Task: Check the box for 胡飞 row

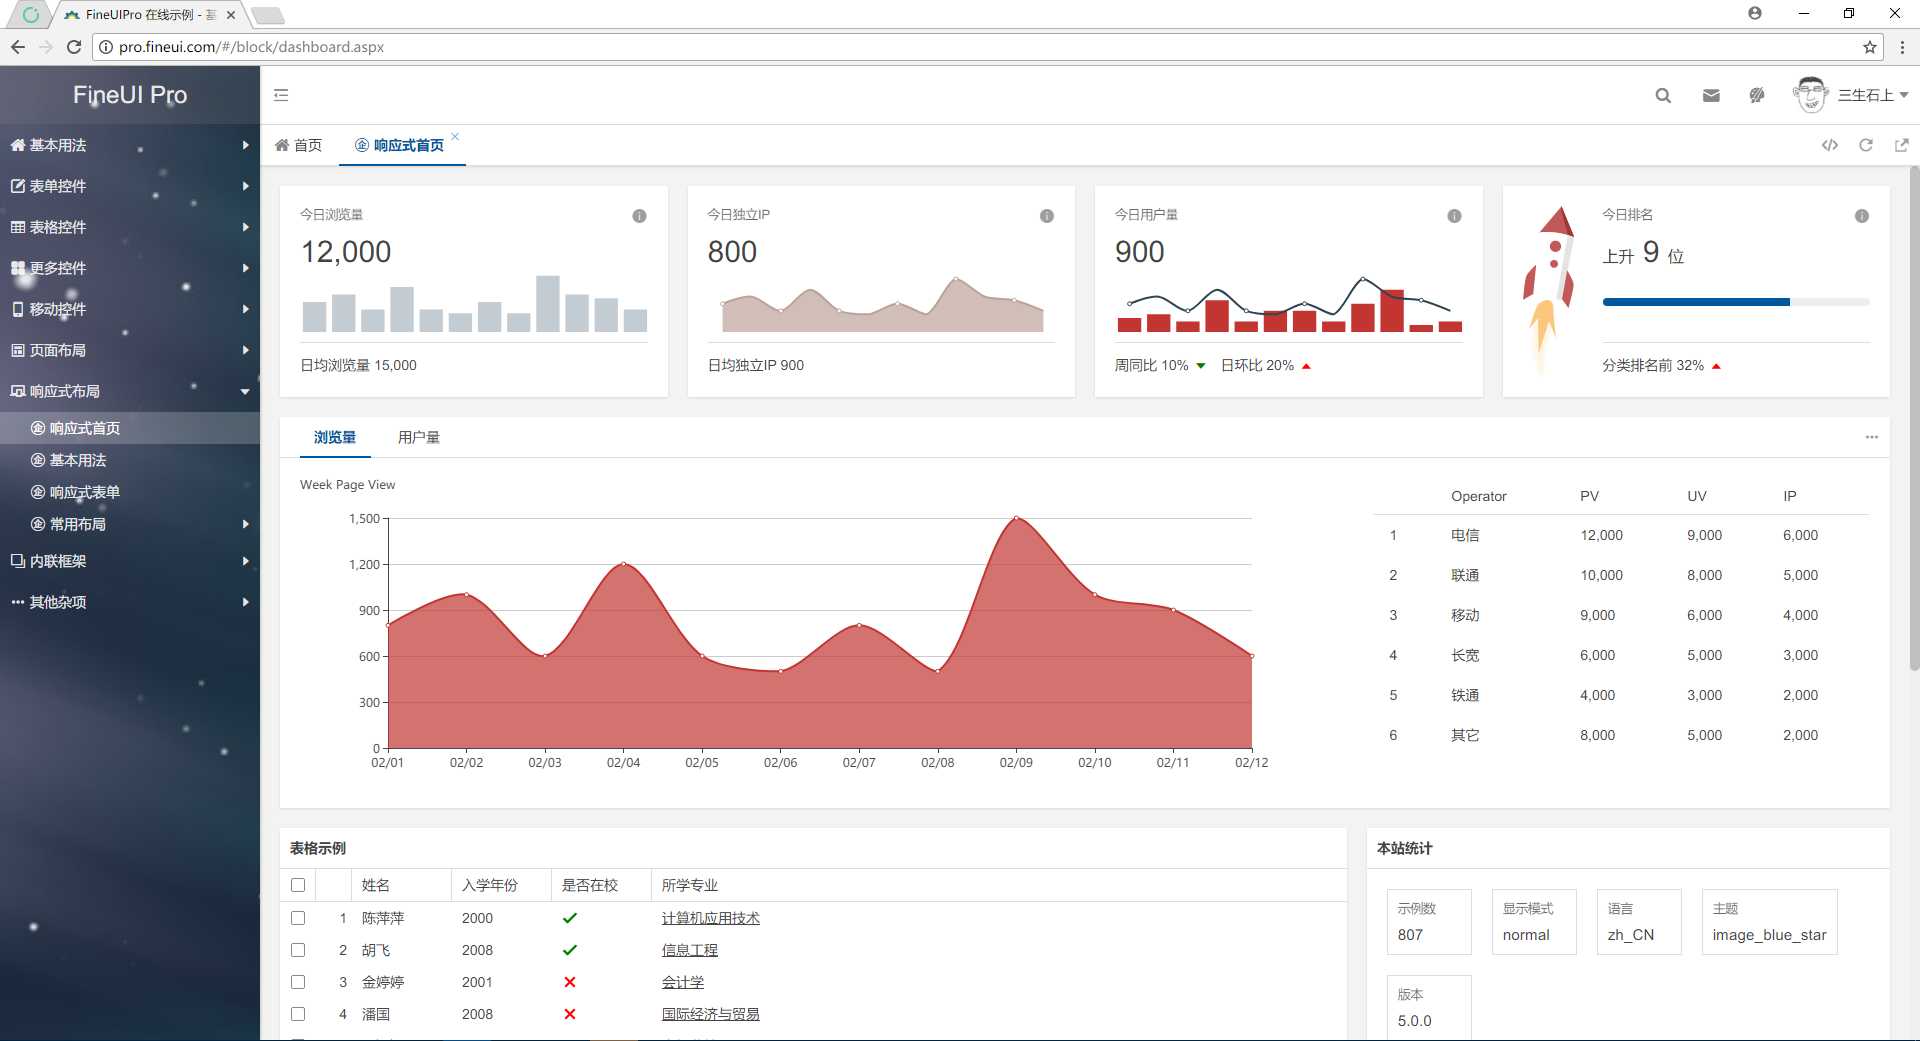Action: pyautogui.click(x=298, y=950)
